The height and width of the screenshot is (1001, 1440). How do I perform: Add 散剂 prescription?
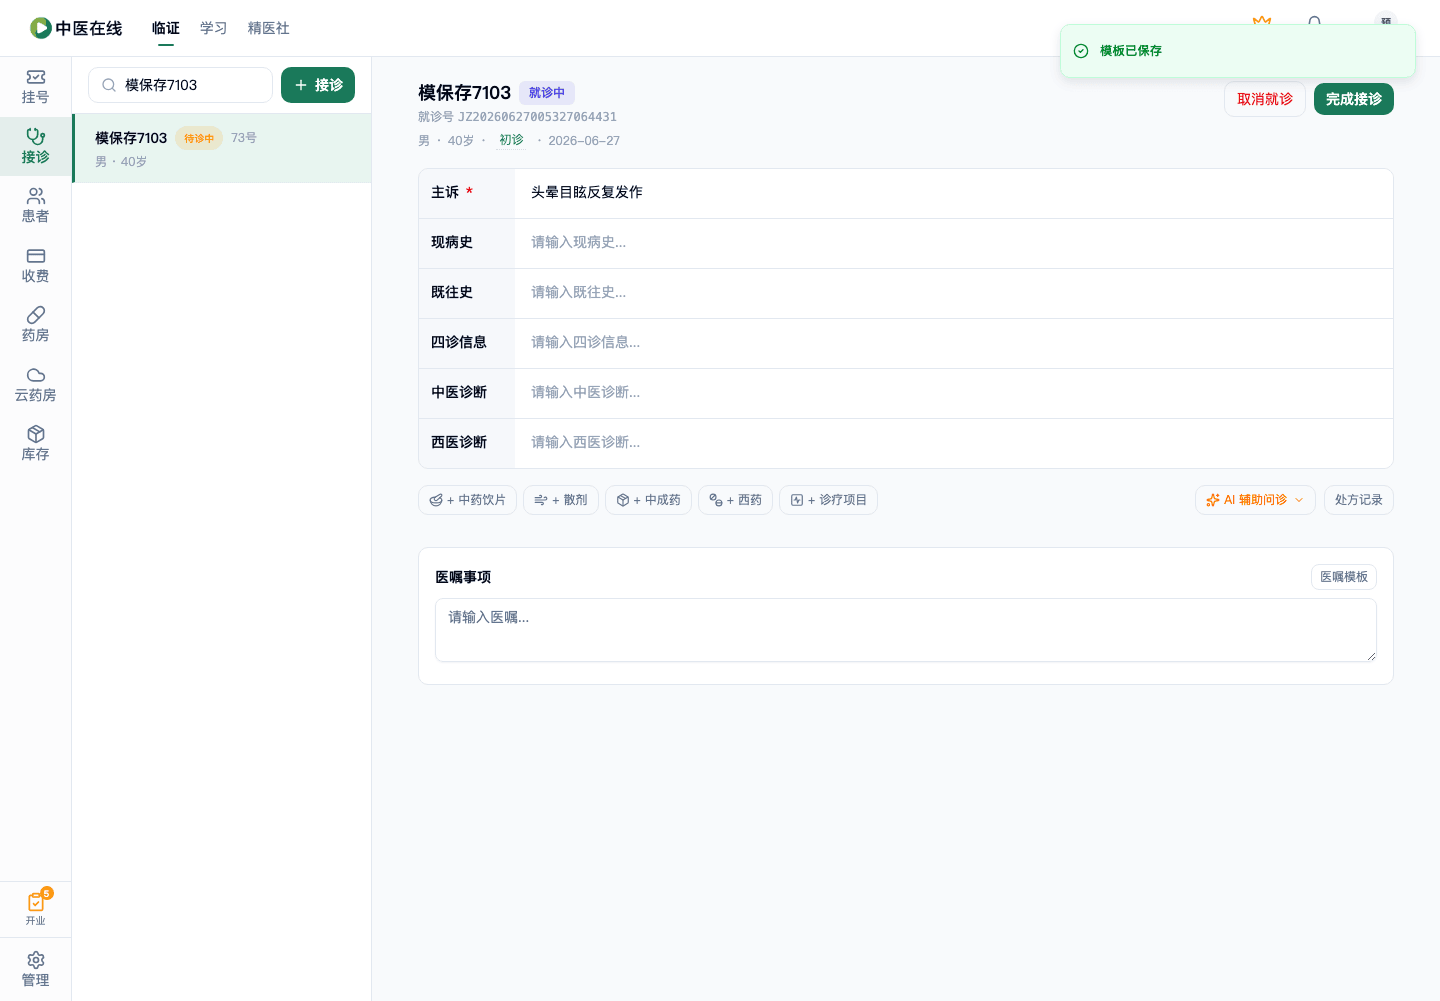561,500
